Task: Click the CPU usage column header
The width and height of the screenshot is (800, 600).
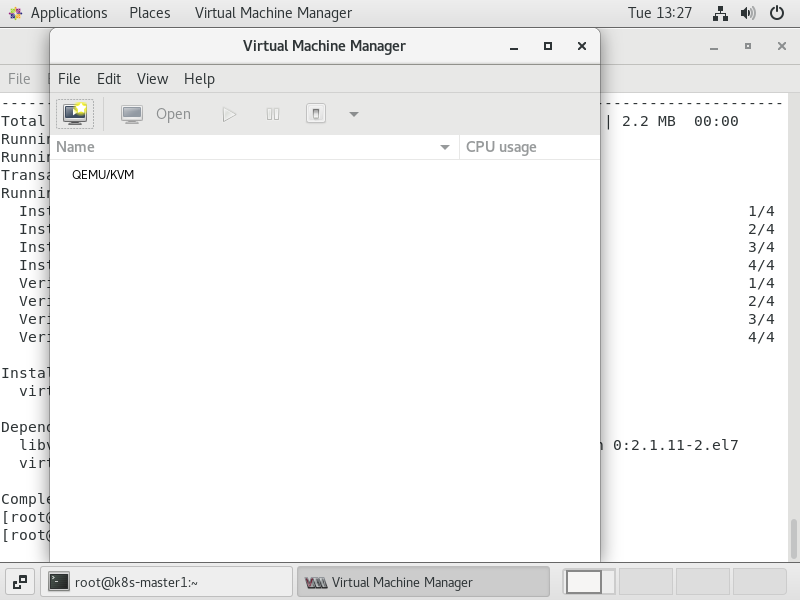Action: point(530,147)
